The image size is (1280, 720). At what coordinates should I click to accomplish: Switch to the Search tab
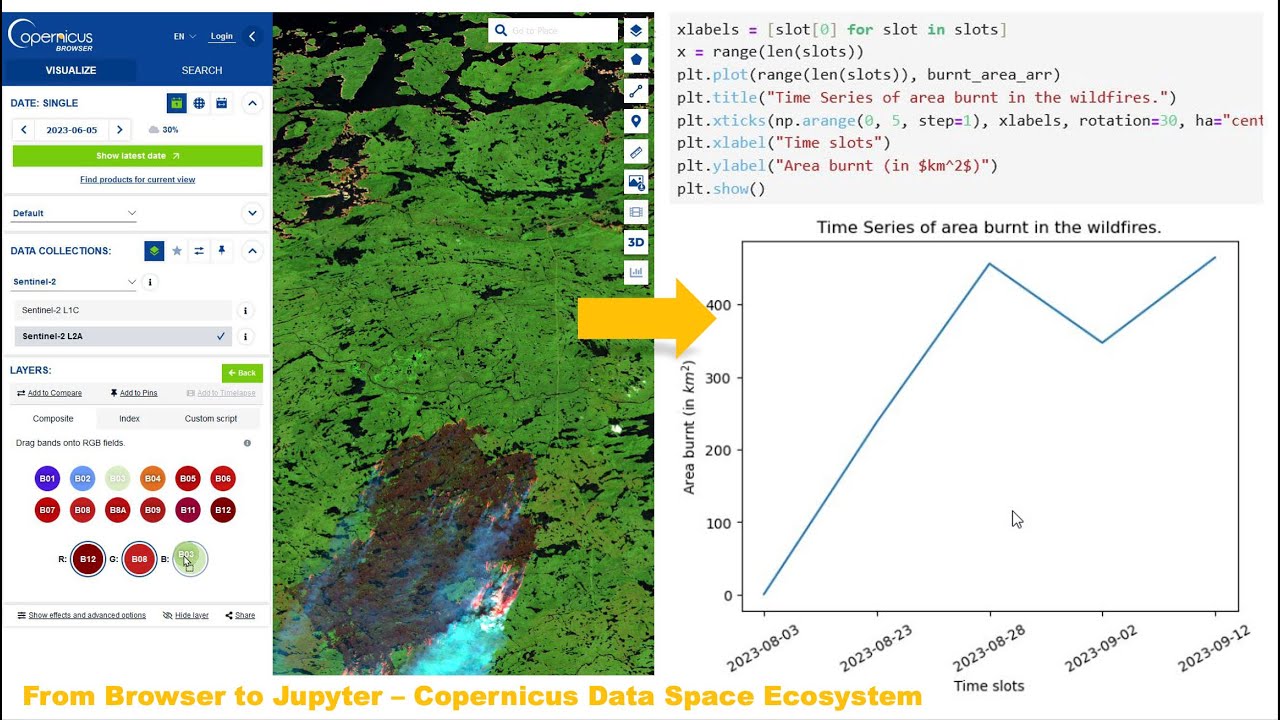[202, 70]
